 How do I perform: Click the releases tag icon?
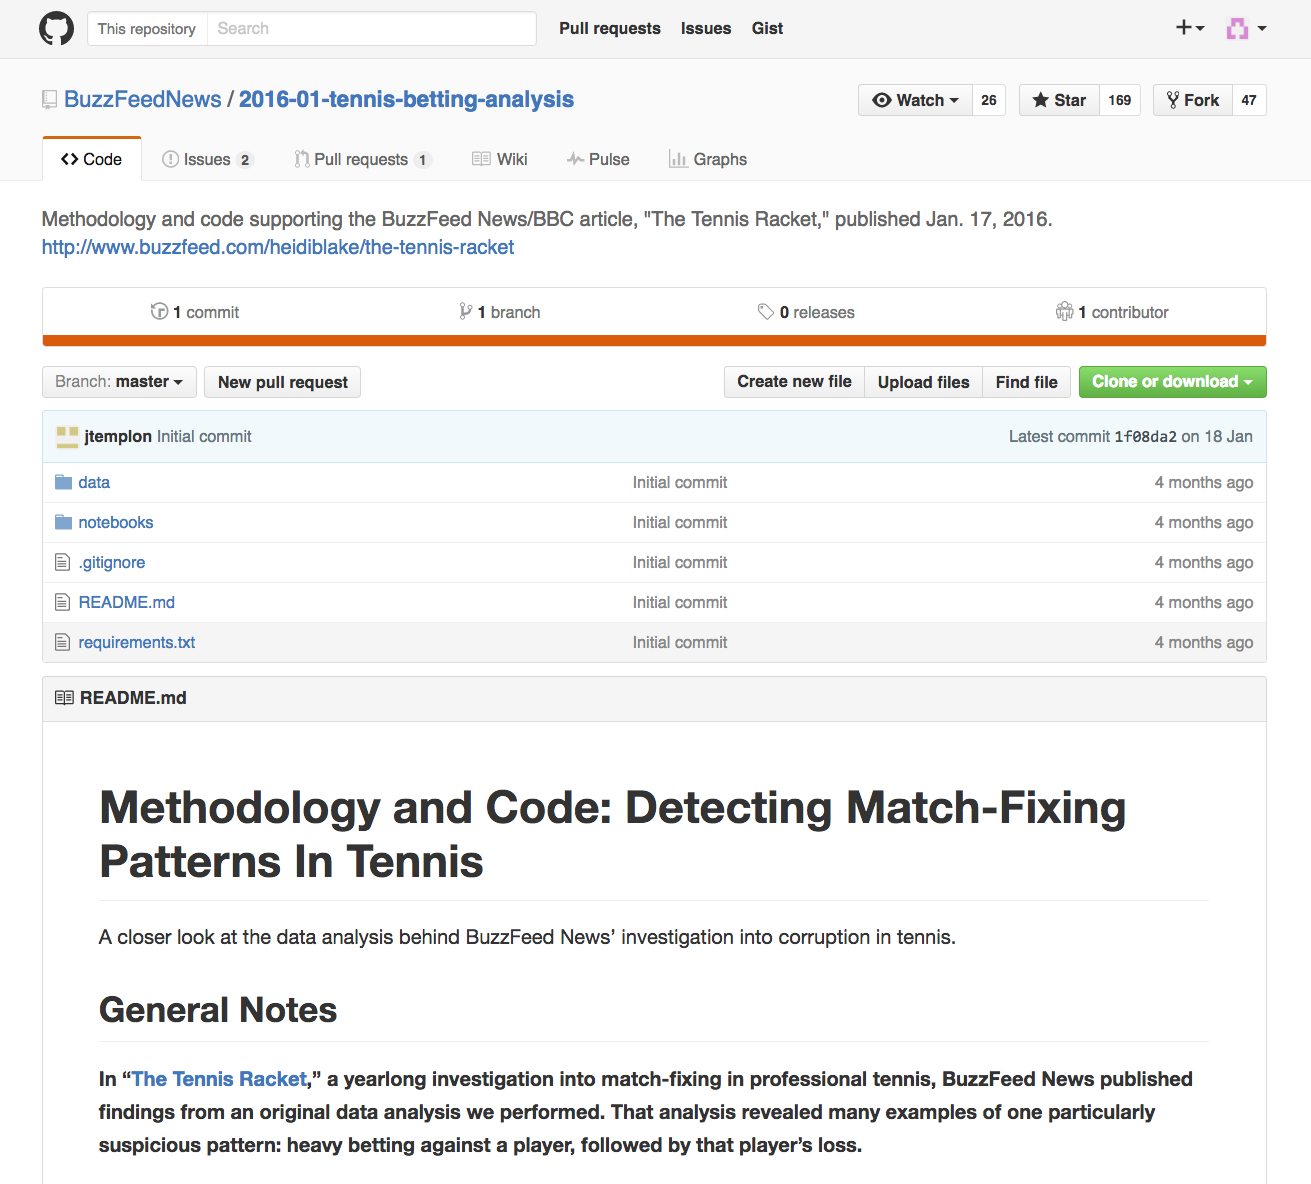(x=766, y=312)
